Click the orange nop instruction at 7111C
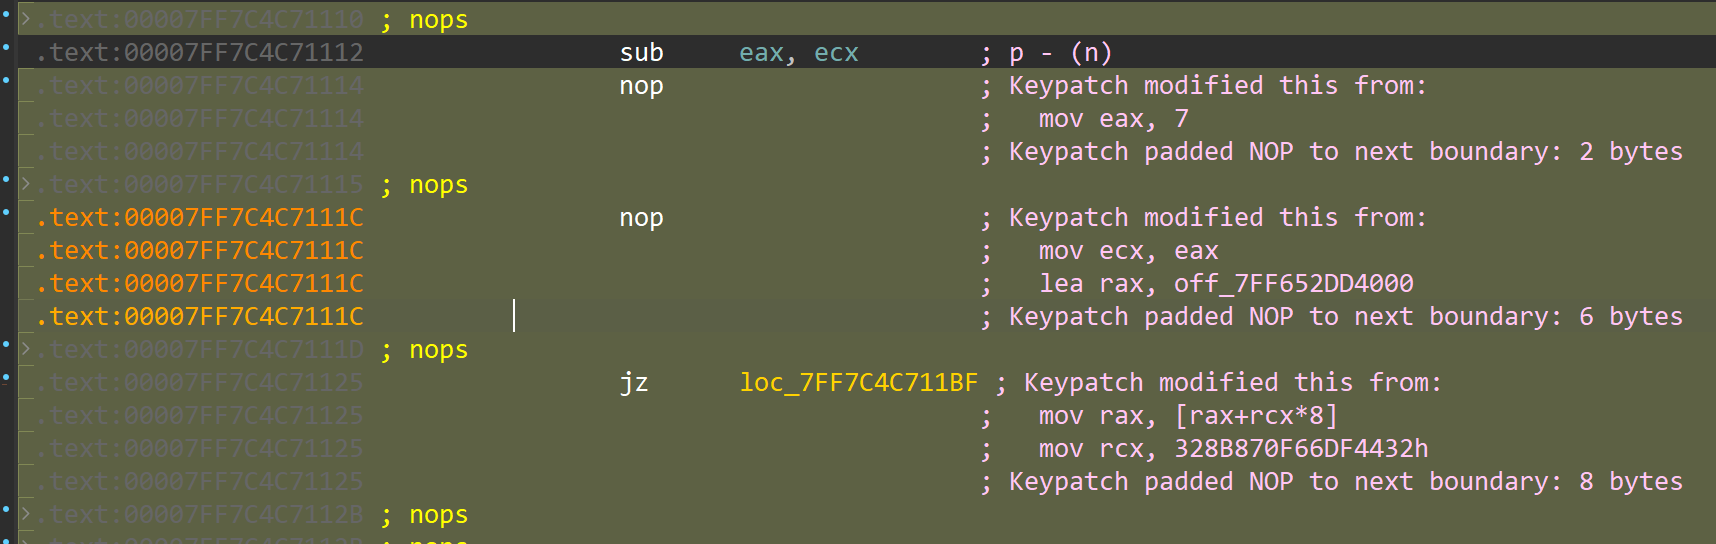Image resolution: width=1716 pixels, height=544 pixels. click(642, 218)
